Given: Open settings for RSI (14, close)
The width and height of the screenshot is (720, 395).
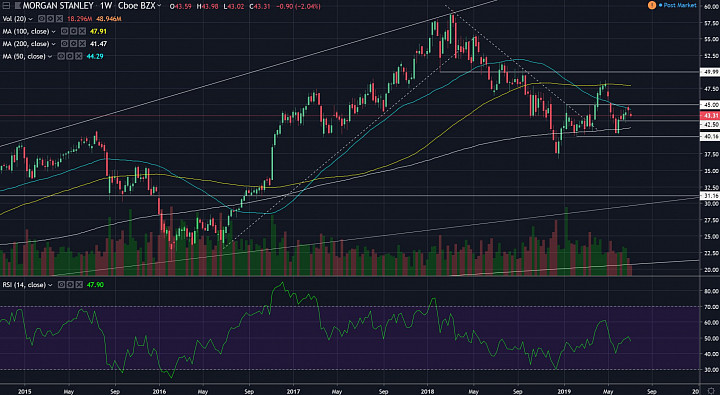Looking at the screenshot, I should (x=70, y=285).
